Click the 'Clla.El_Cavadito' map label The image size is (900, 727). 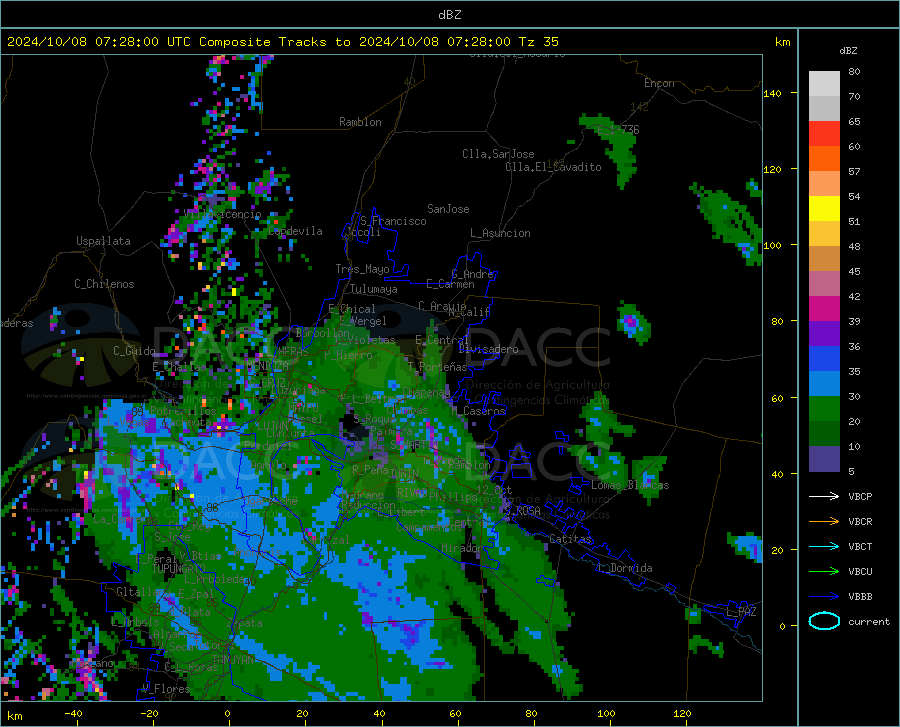553,167
